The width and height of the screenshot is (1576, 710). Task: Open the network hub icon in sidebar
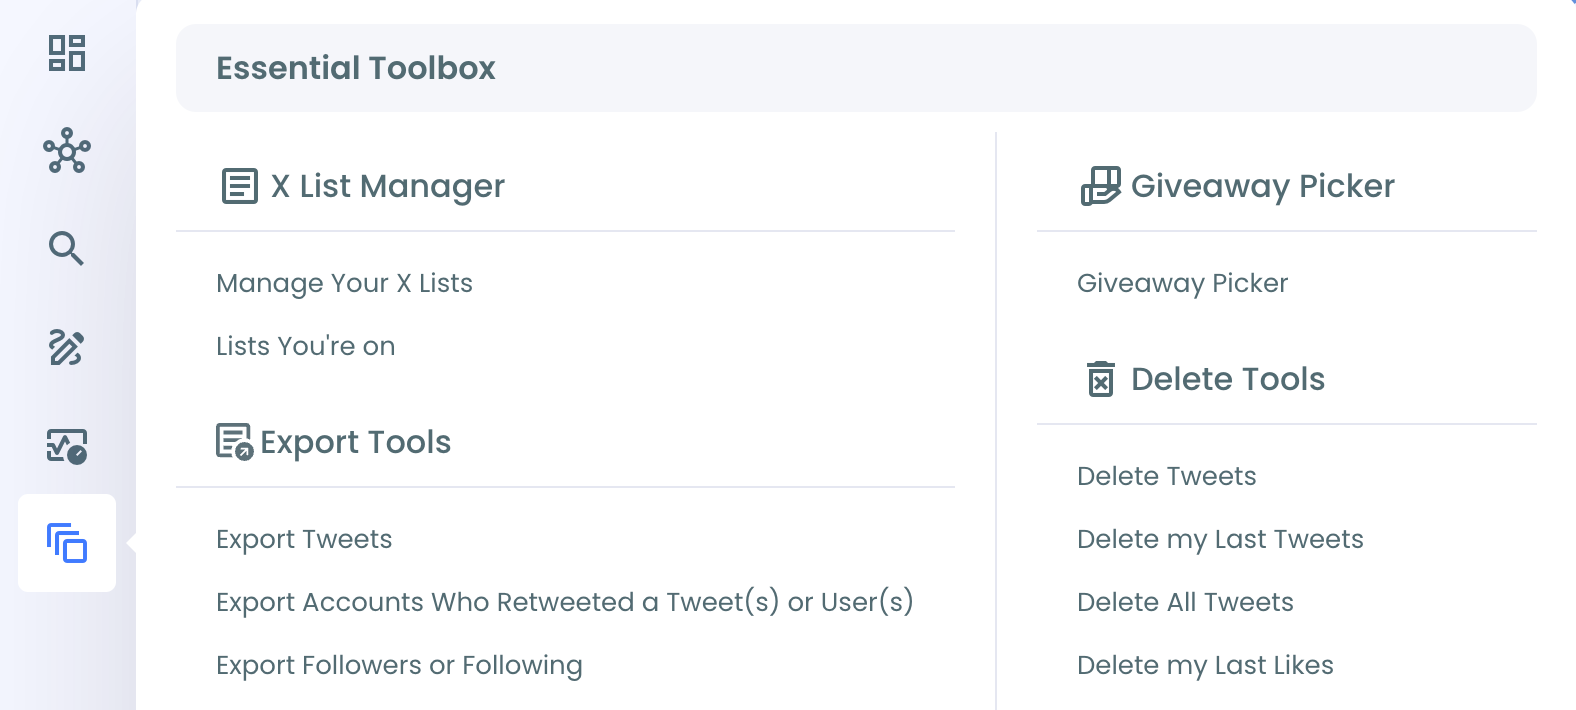(67, 151)
